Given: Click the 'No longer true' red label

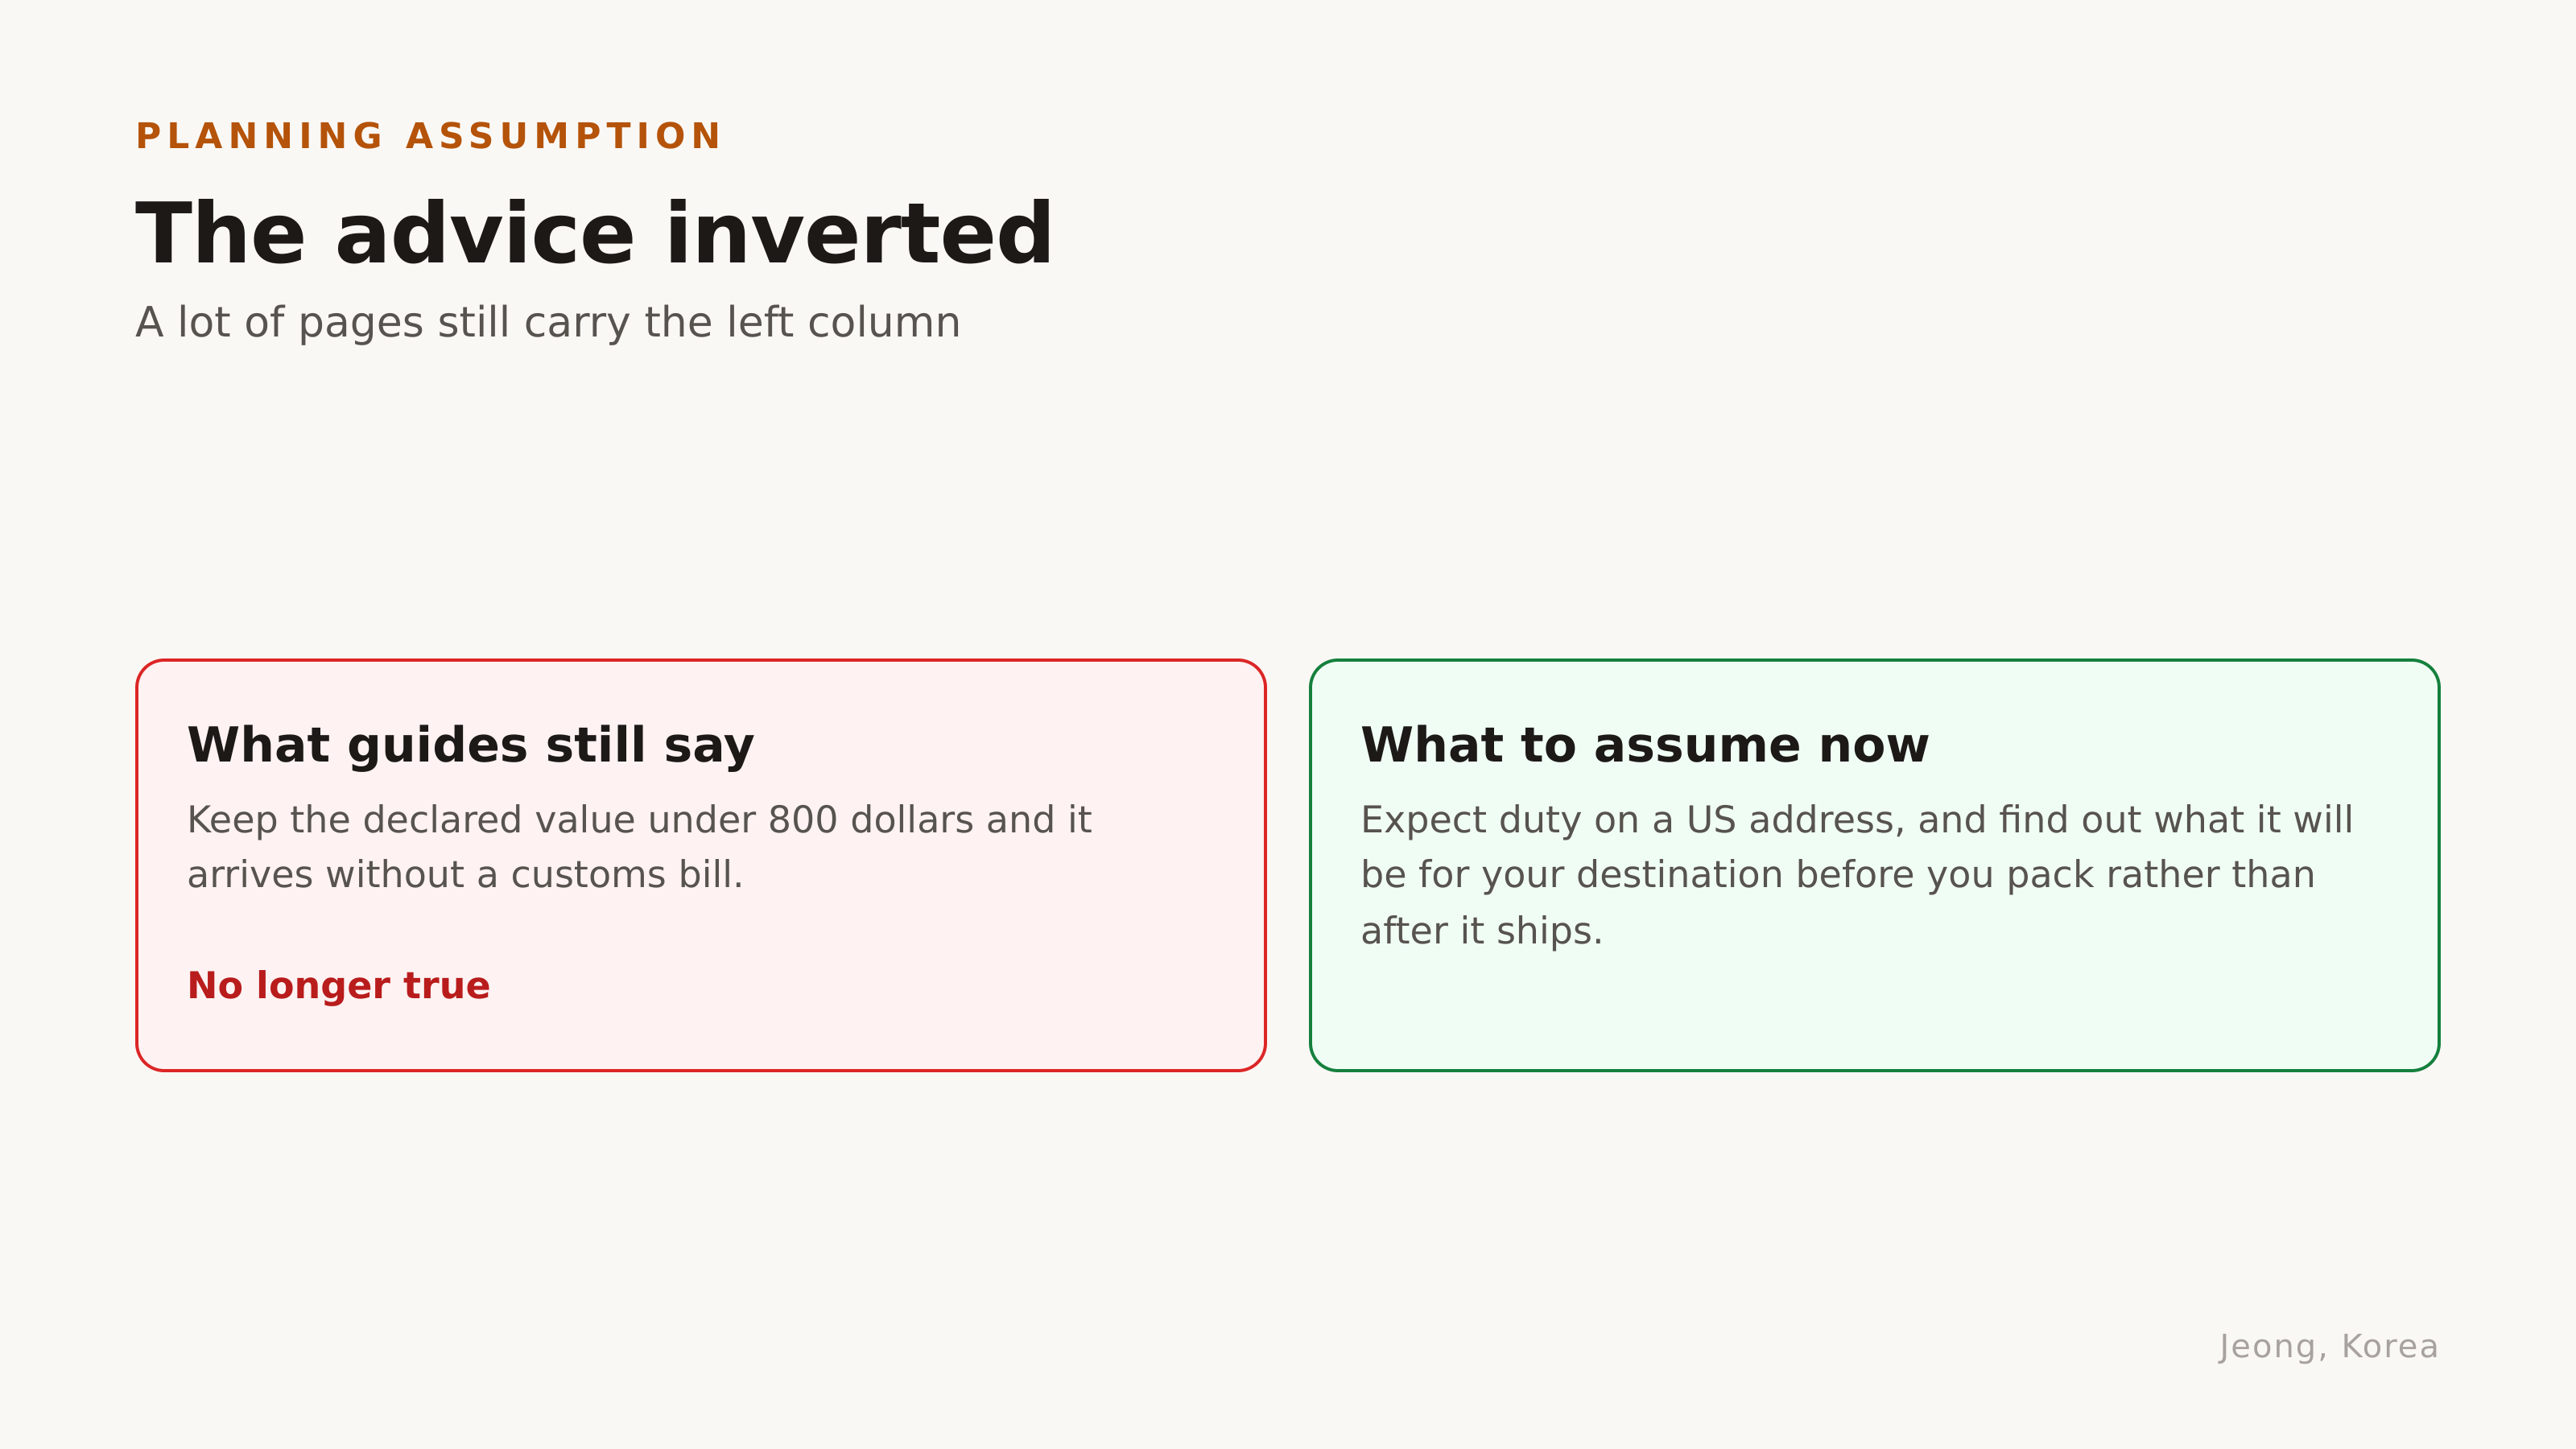Looking at the screenshot, I should [339, 986].
